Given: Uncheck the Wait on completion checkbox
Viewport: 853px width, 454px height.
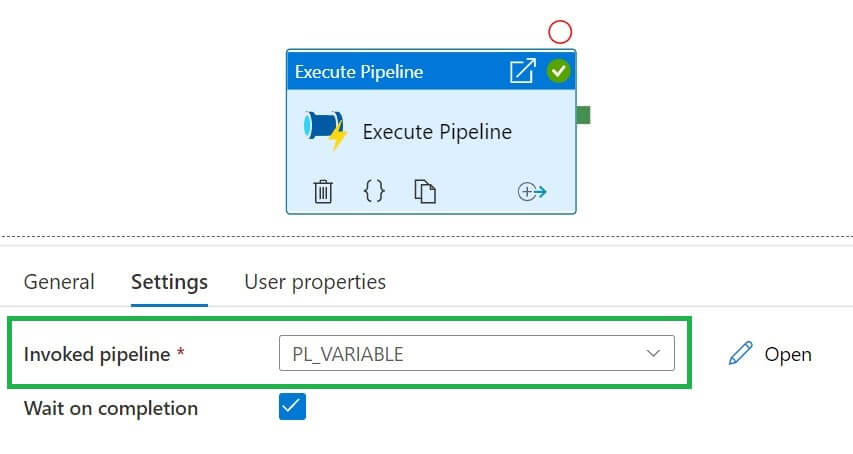Looking at the screenshot, I should pos(292,407).
